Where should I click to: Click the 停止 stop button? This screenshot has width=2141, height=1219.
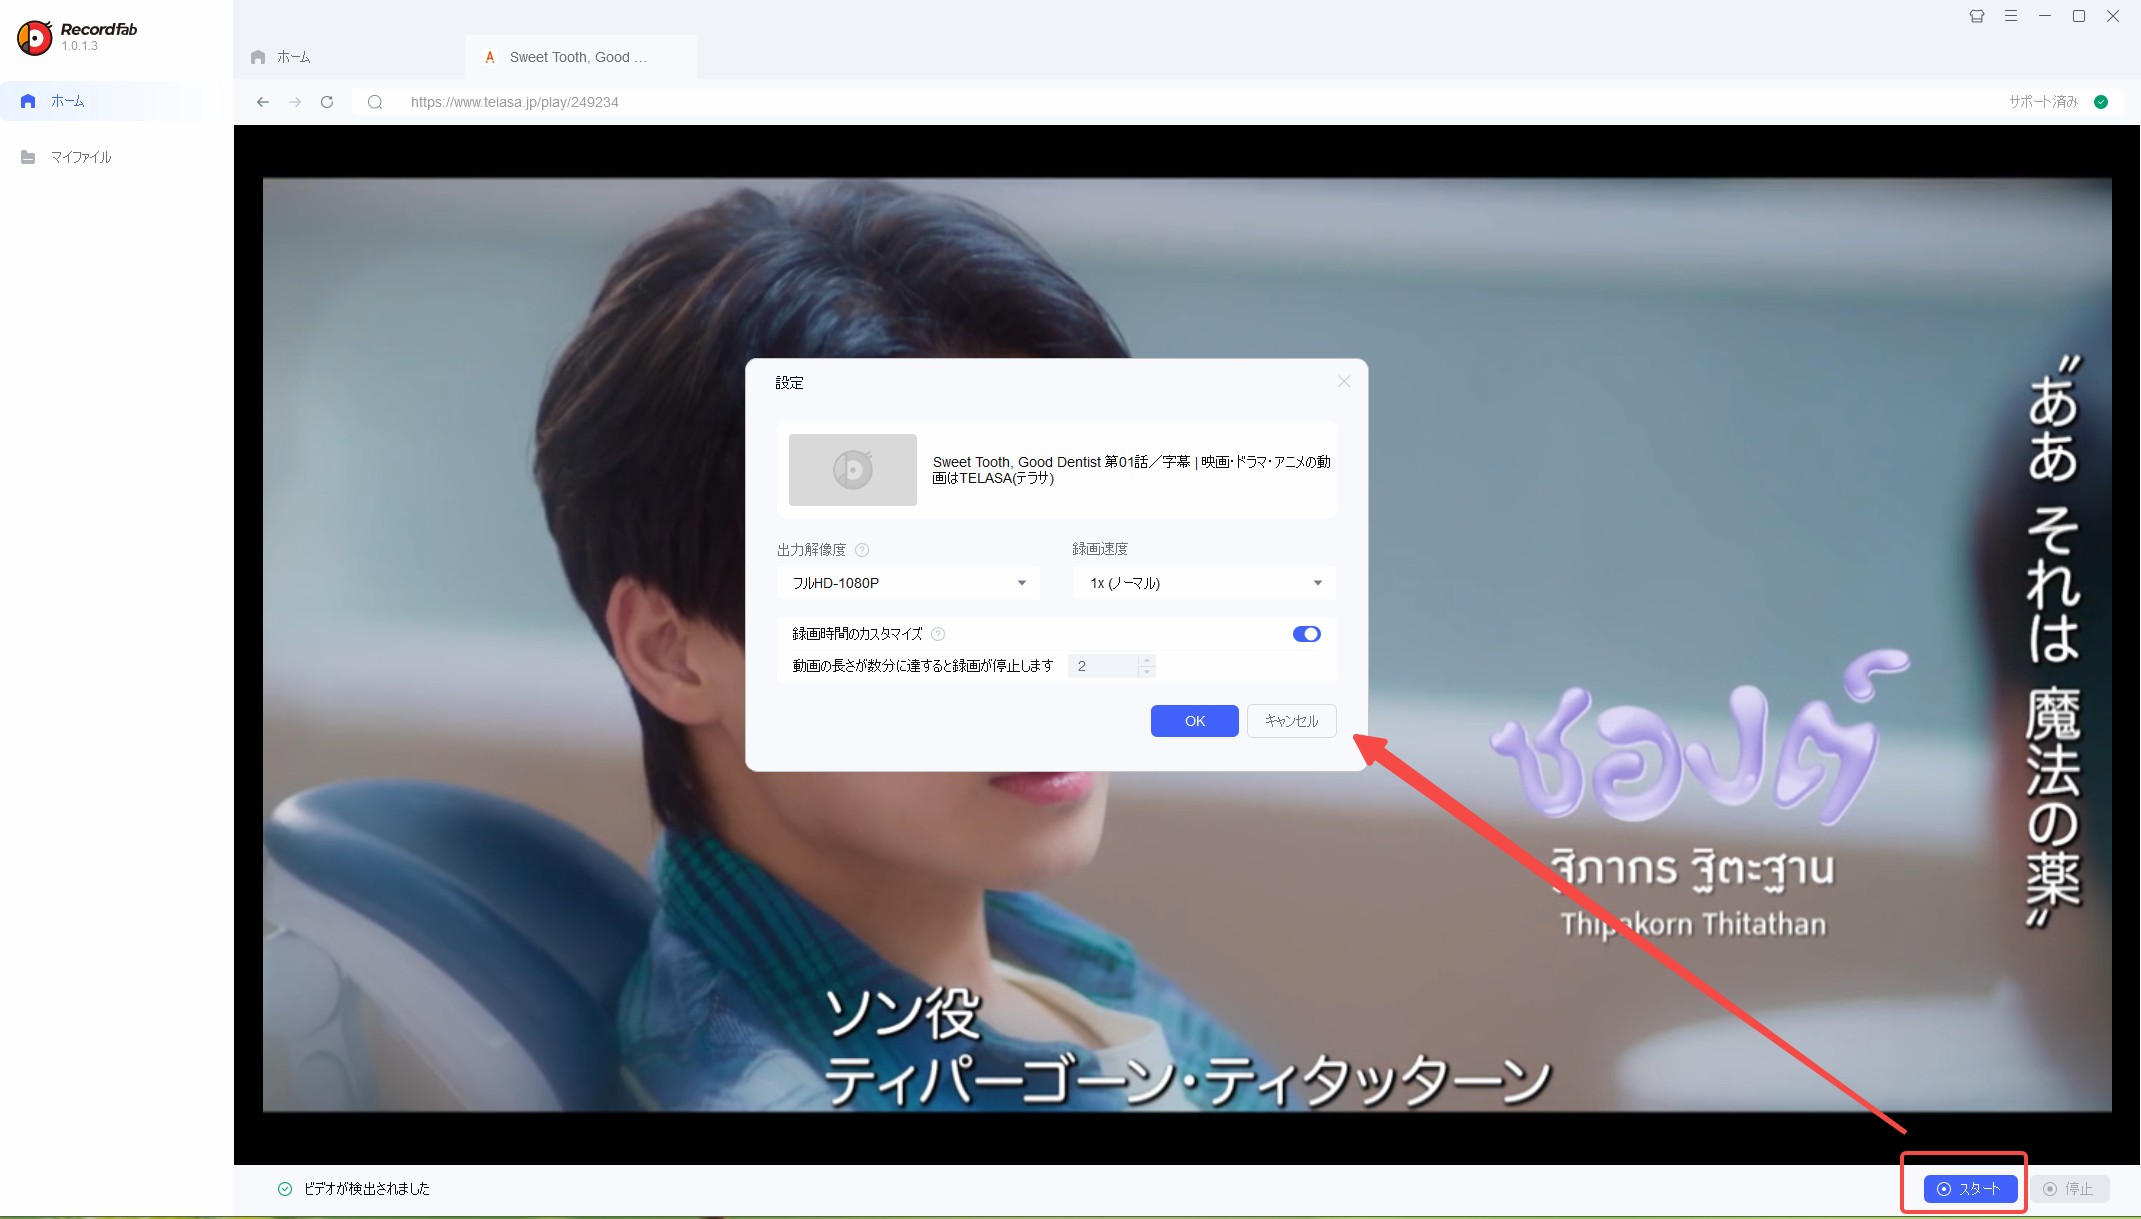[x=2069, y=1189]
